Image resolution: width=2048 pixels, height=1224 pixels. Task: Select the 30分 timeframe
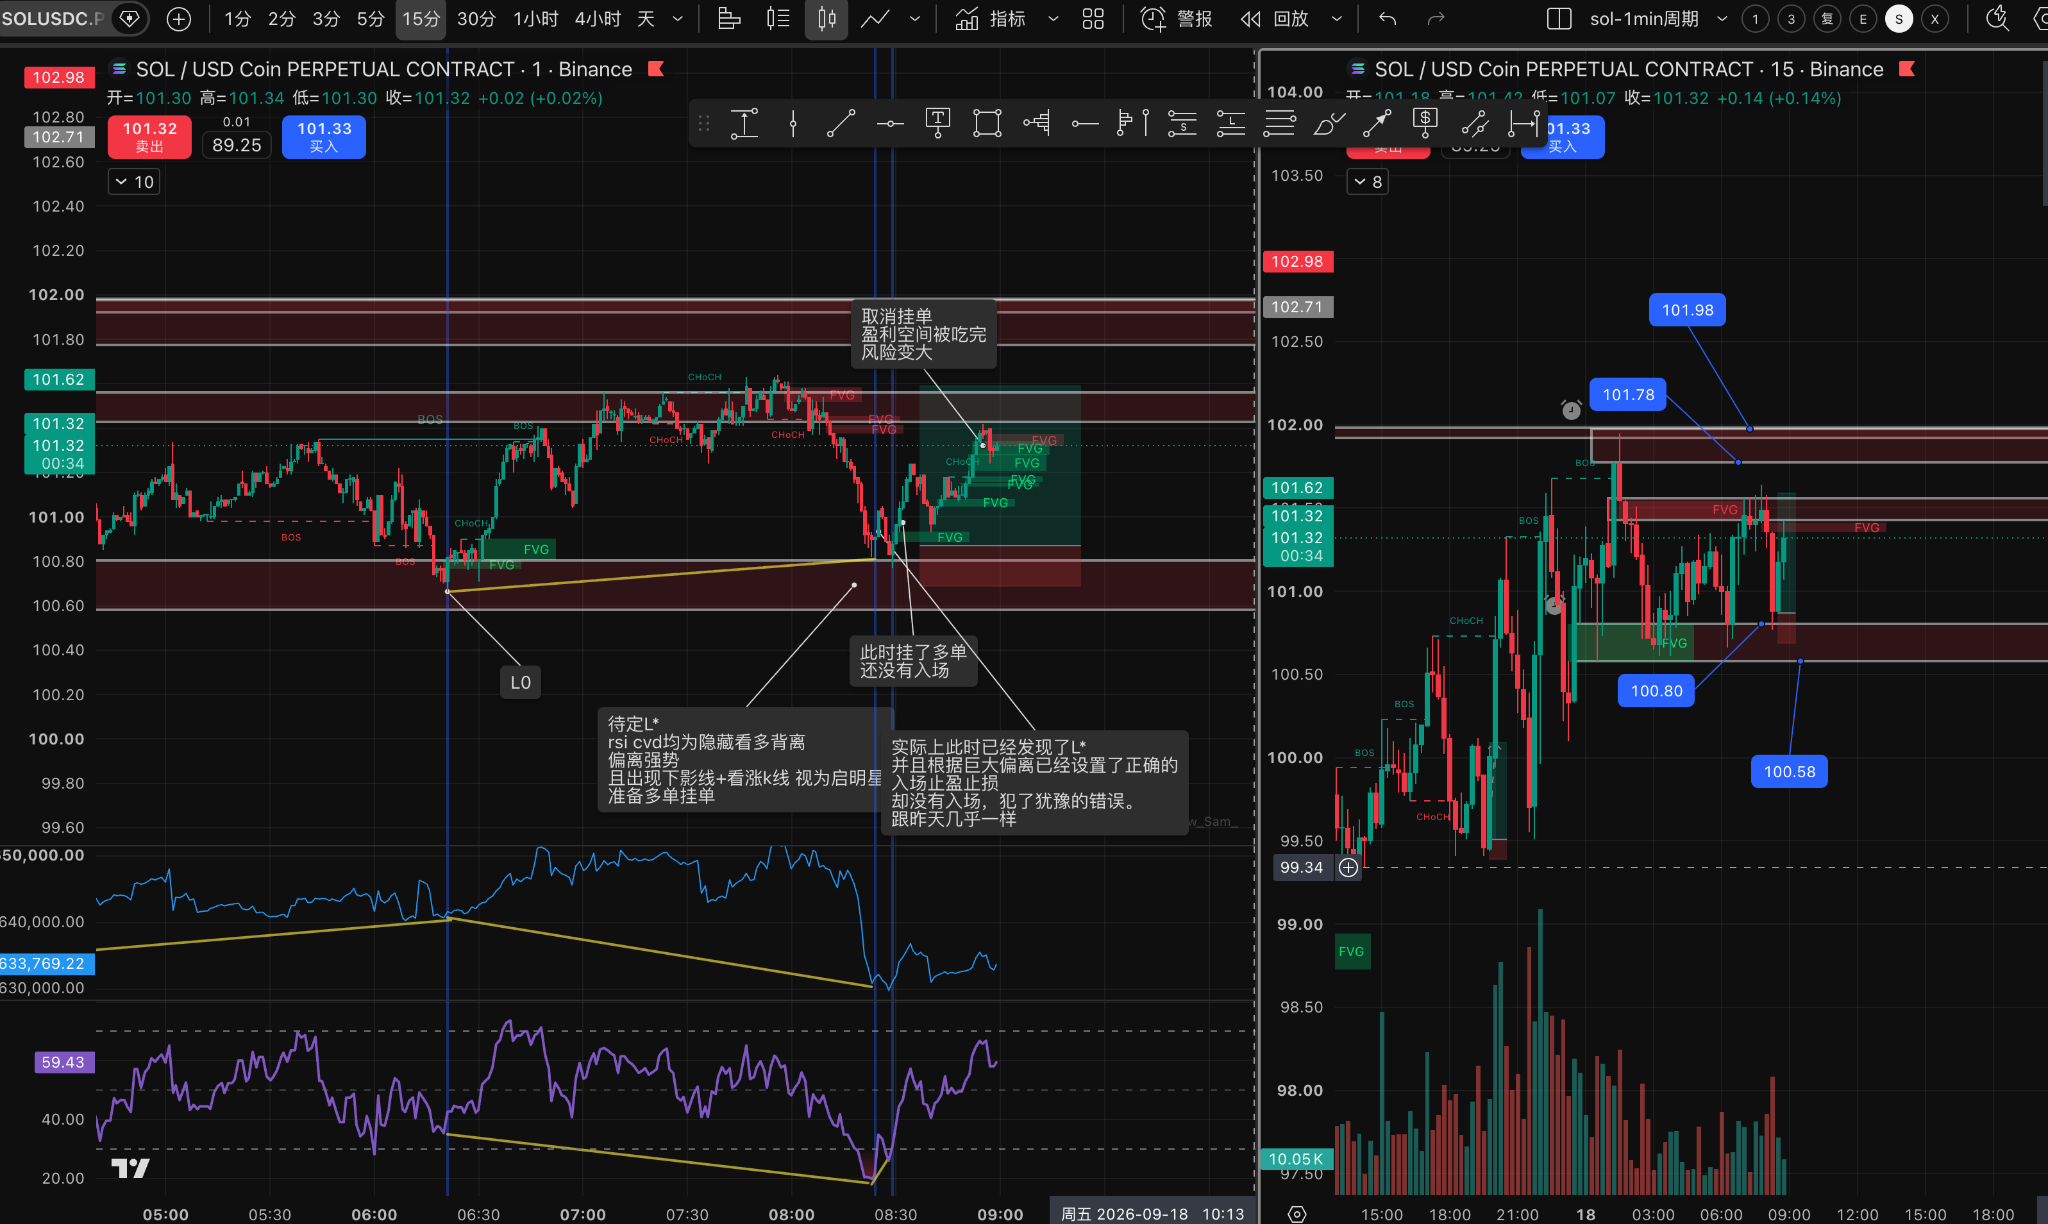476,19
